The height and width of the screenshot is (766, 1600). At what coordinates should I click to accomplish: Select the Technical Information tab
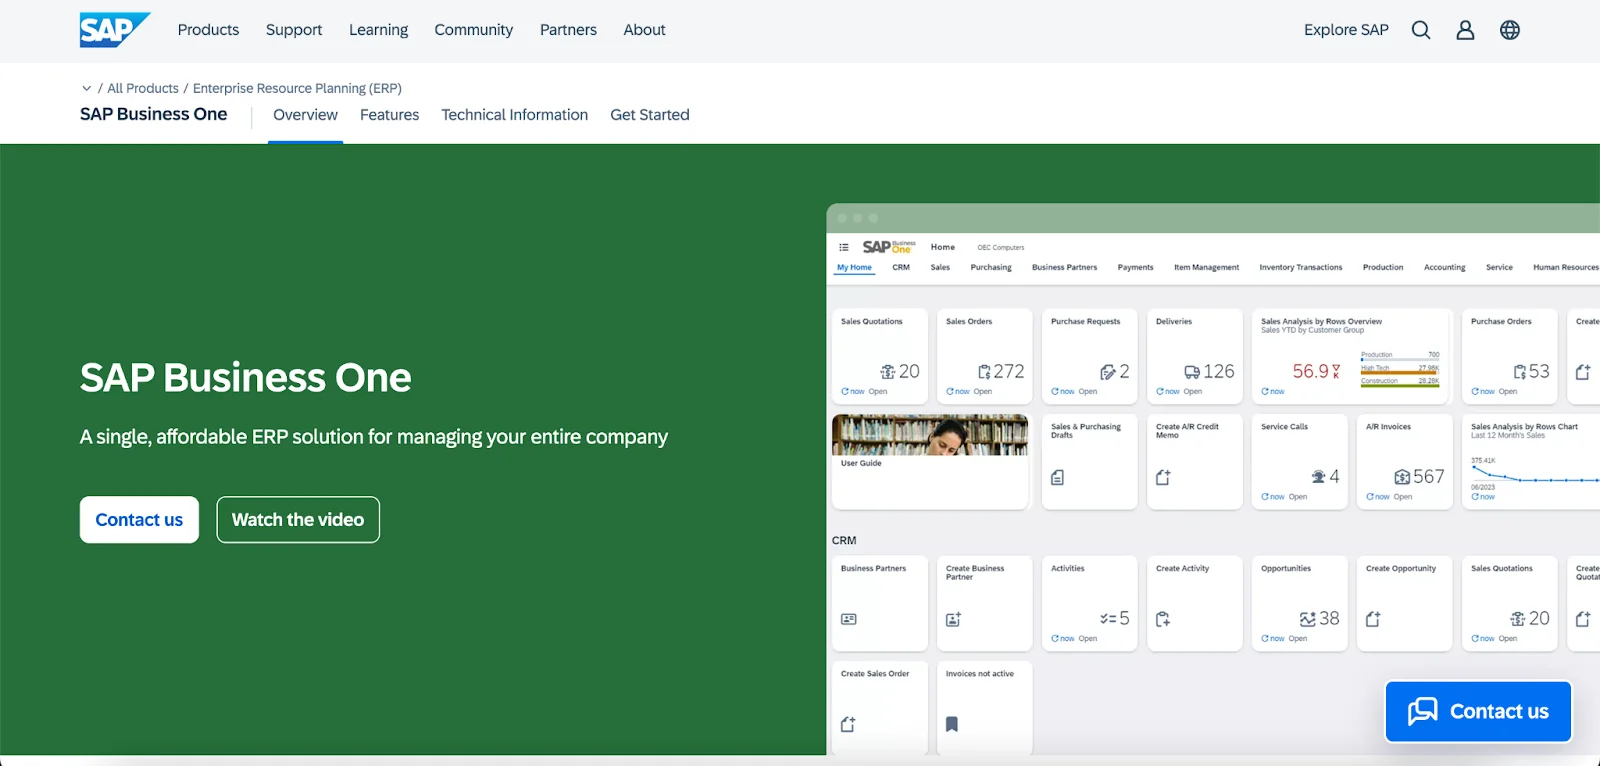[514, 115]
